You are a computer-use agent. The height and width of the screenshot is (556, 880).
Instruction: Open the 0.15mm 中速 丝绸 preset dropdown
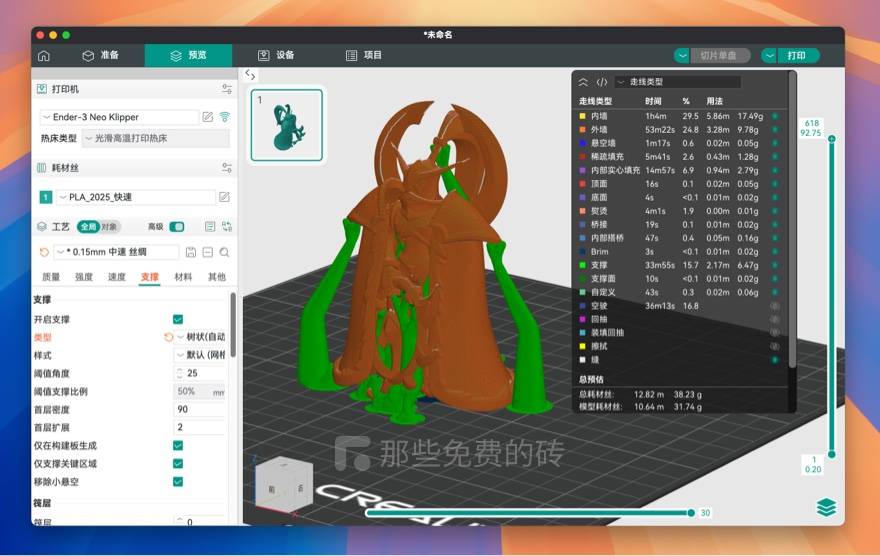(116, 252)
